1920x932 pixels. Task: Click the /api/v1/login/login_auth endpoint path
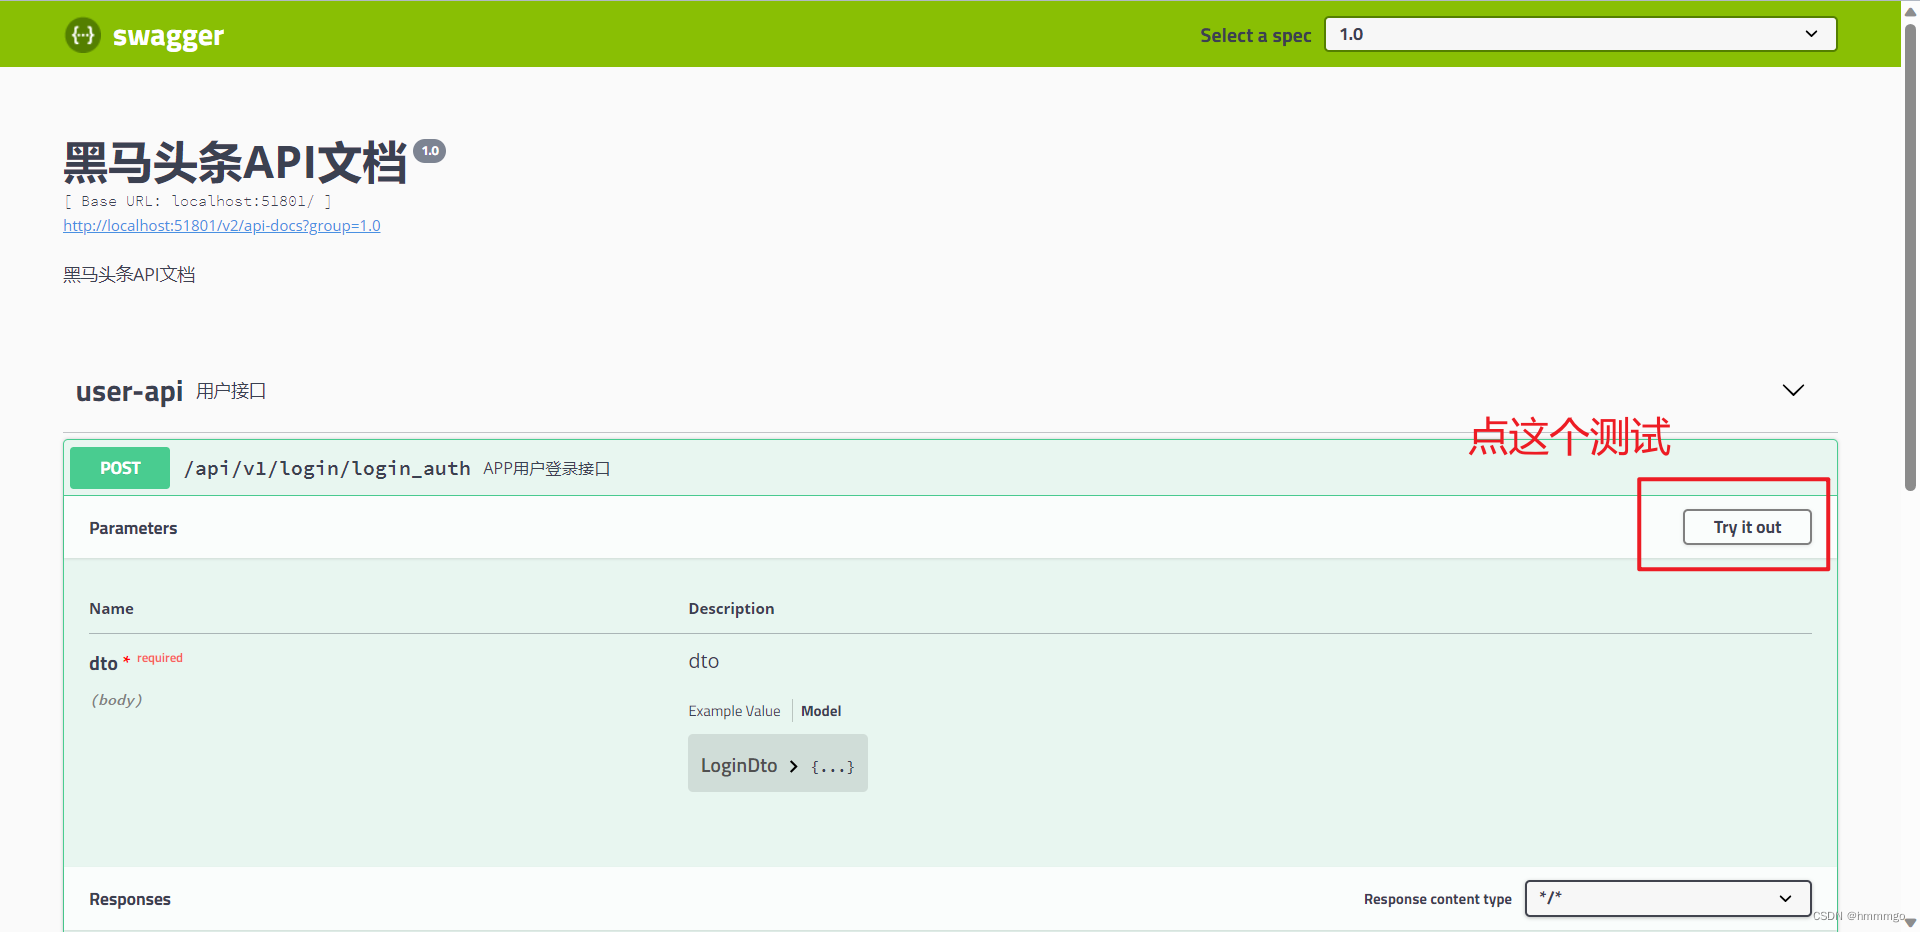327,468
